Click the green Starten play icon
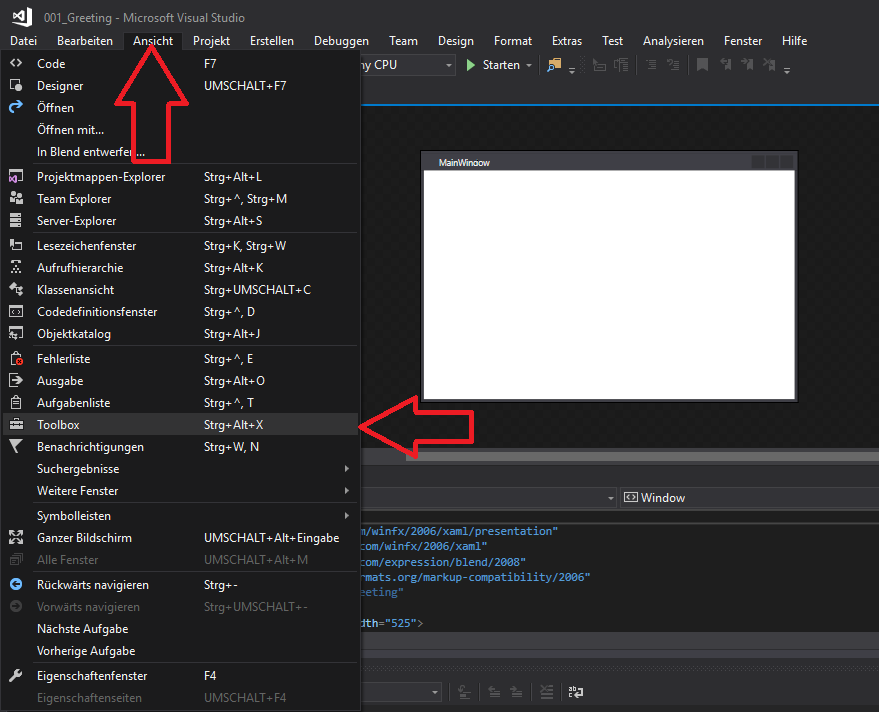This screenshot has width=879, height=712. click(471, 65)
